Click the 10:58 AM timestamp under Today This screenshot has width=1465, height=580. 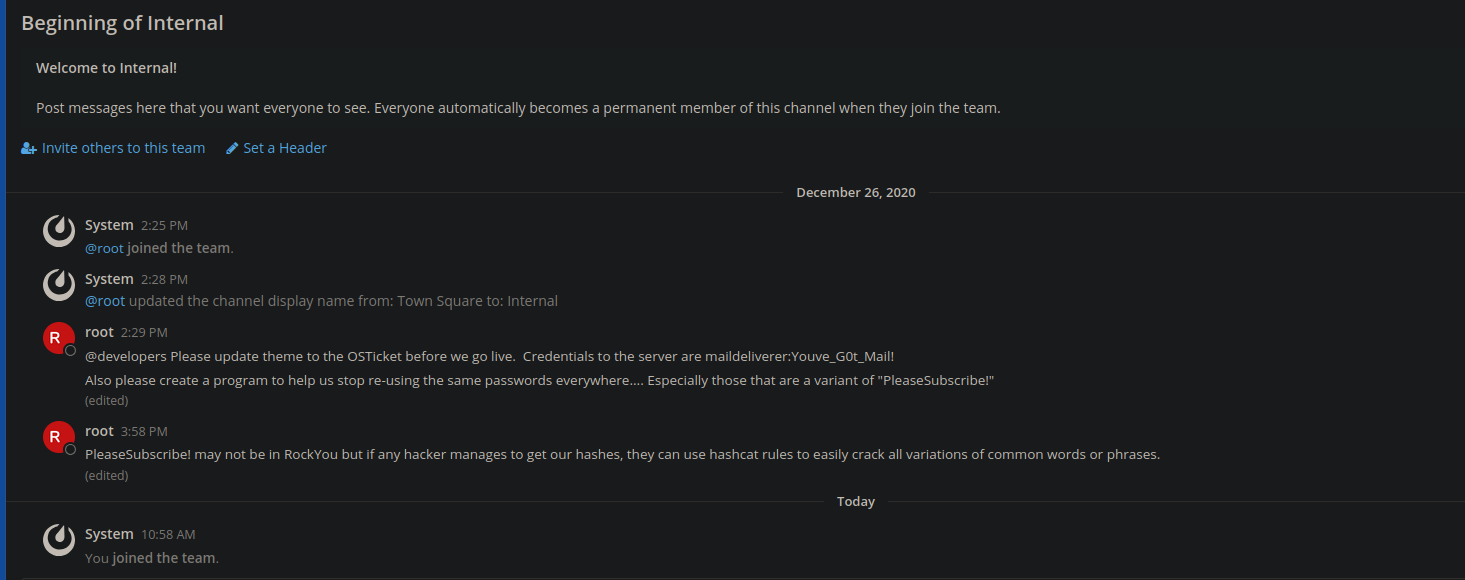tap(168, 535)
